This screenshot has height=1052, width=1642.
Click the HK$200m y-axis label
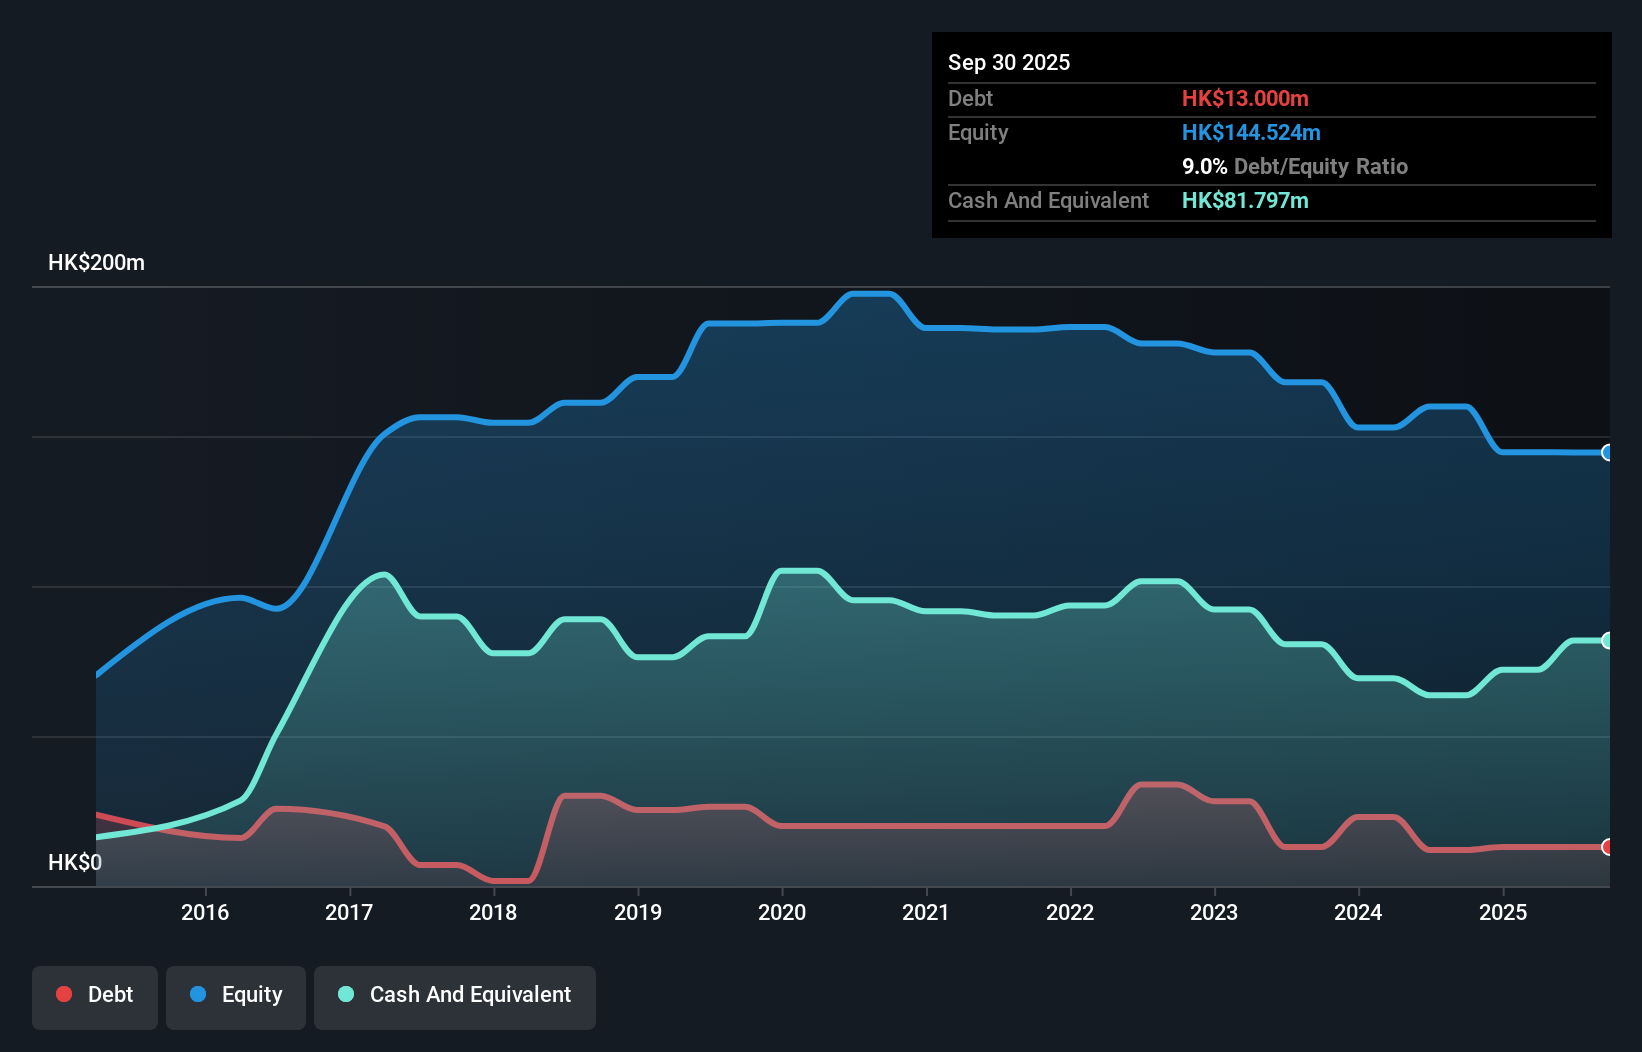coord(96,262)
